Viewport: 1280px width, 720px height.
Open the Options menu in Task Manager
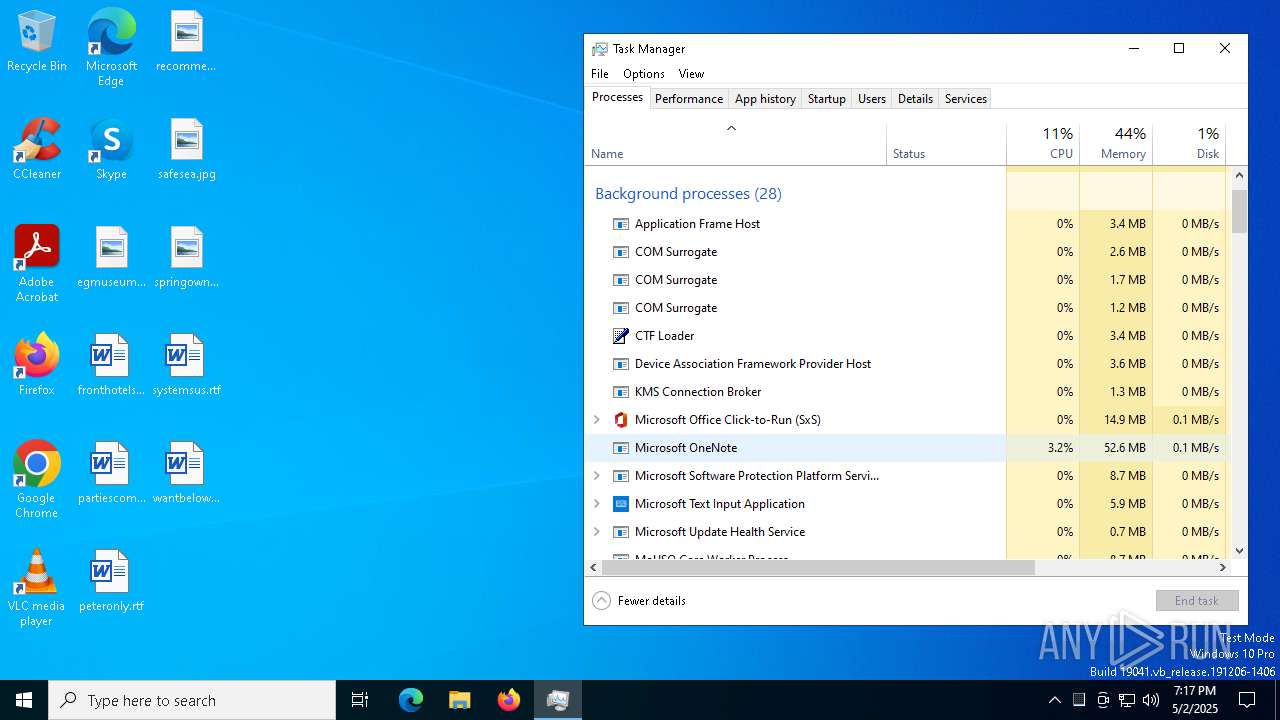click(644, 74)
